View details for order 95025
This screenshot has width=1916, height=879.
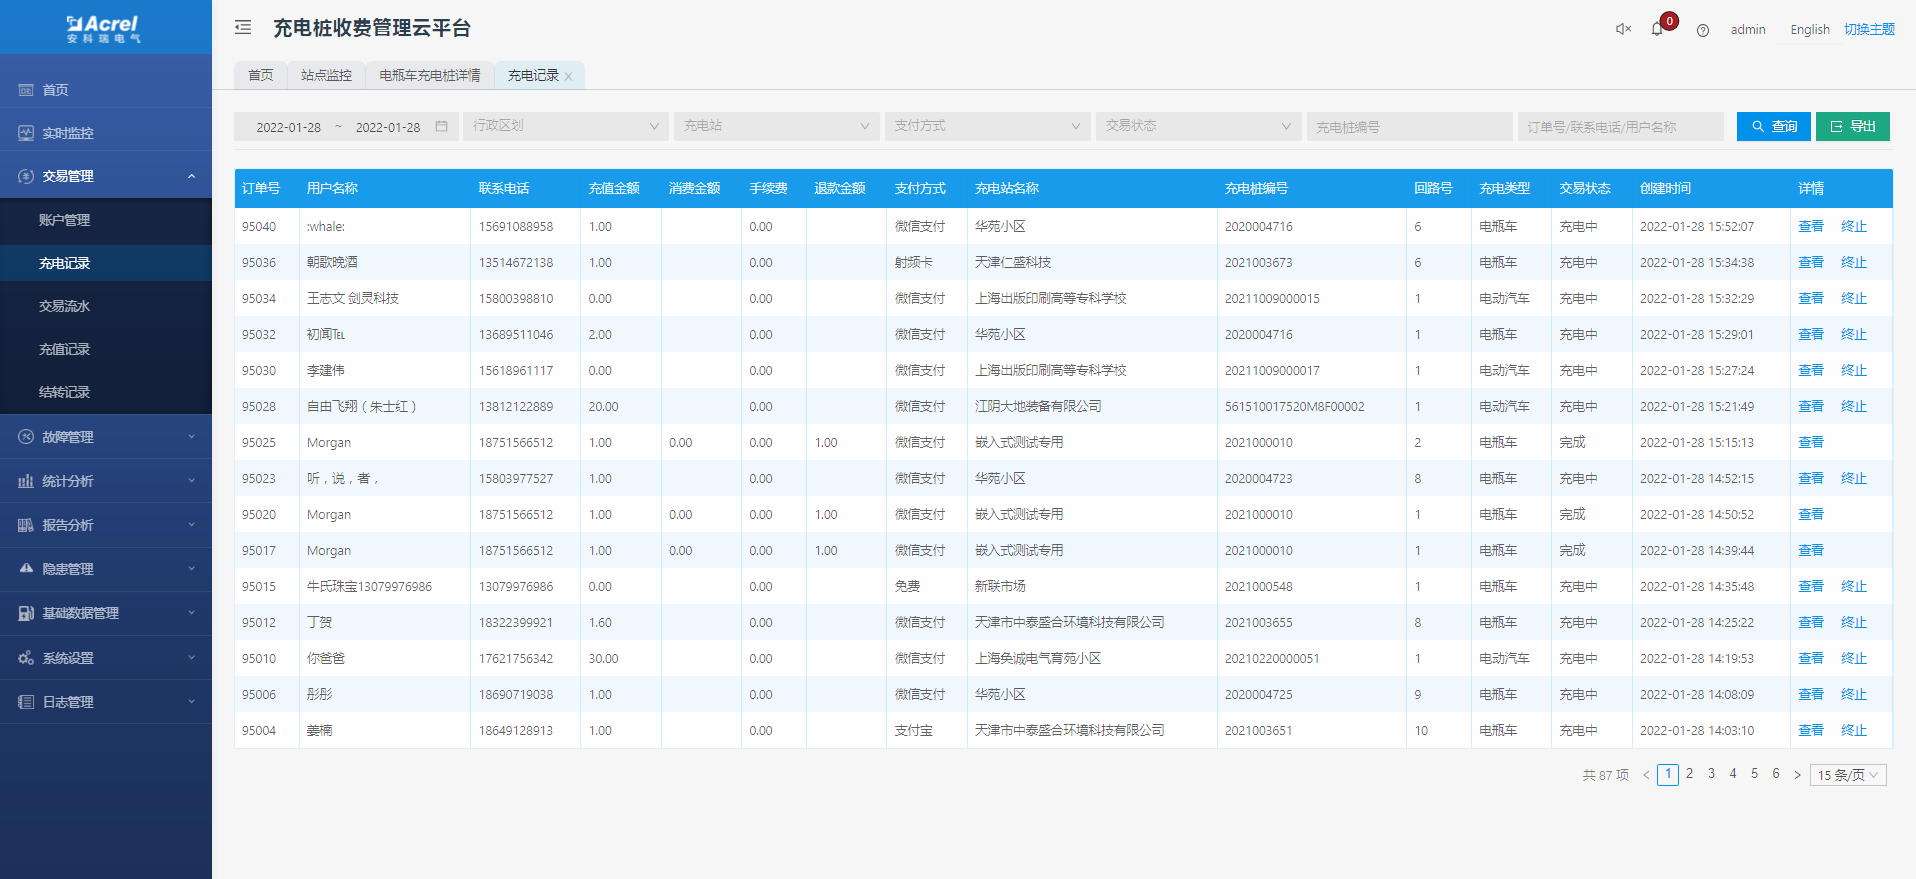pyautogui.click(x=1811, y=443)
